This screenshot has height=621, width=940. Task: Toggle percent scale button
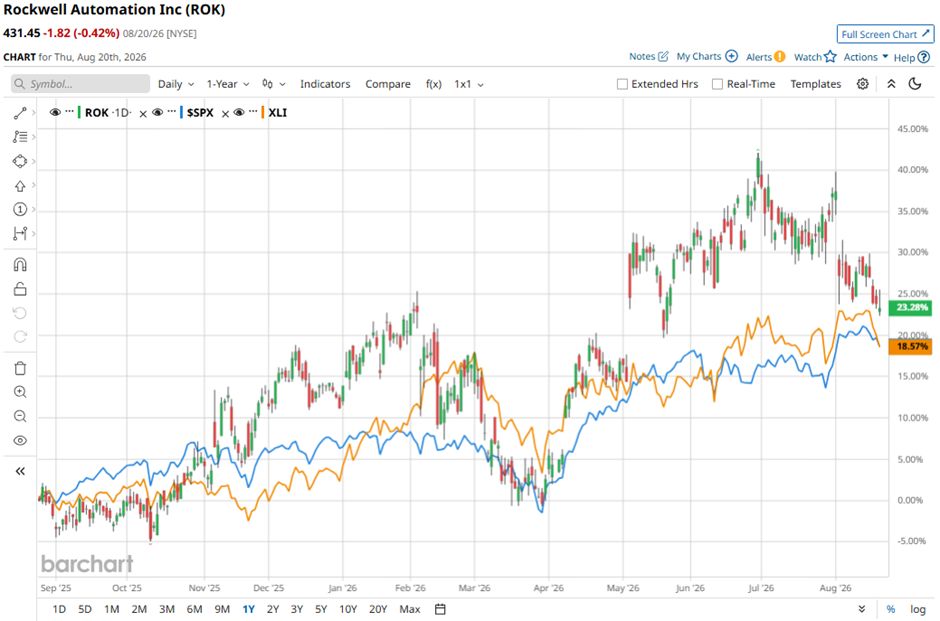(891, 609)
